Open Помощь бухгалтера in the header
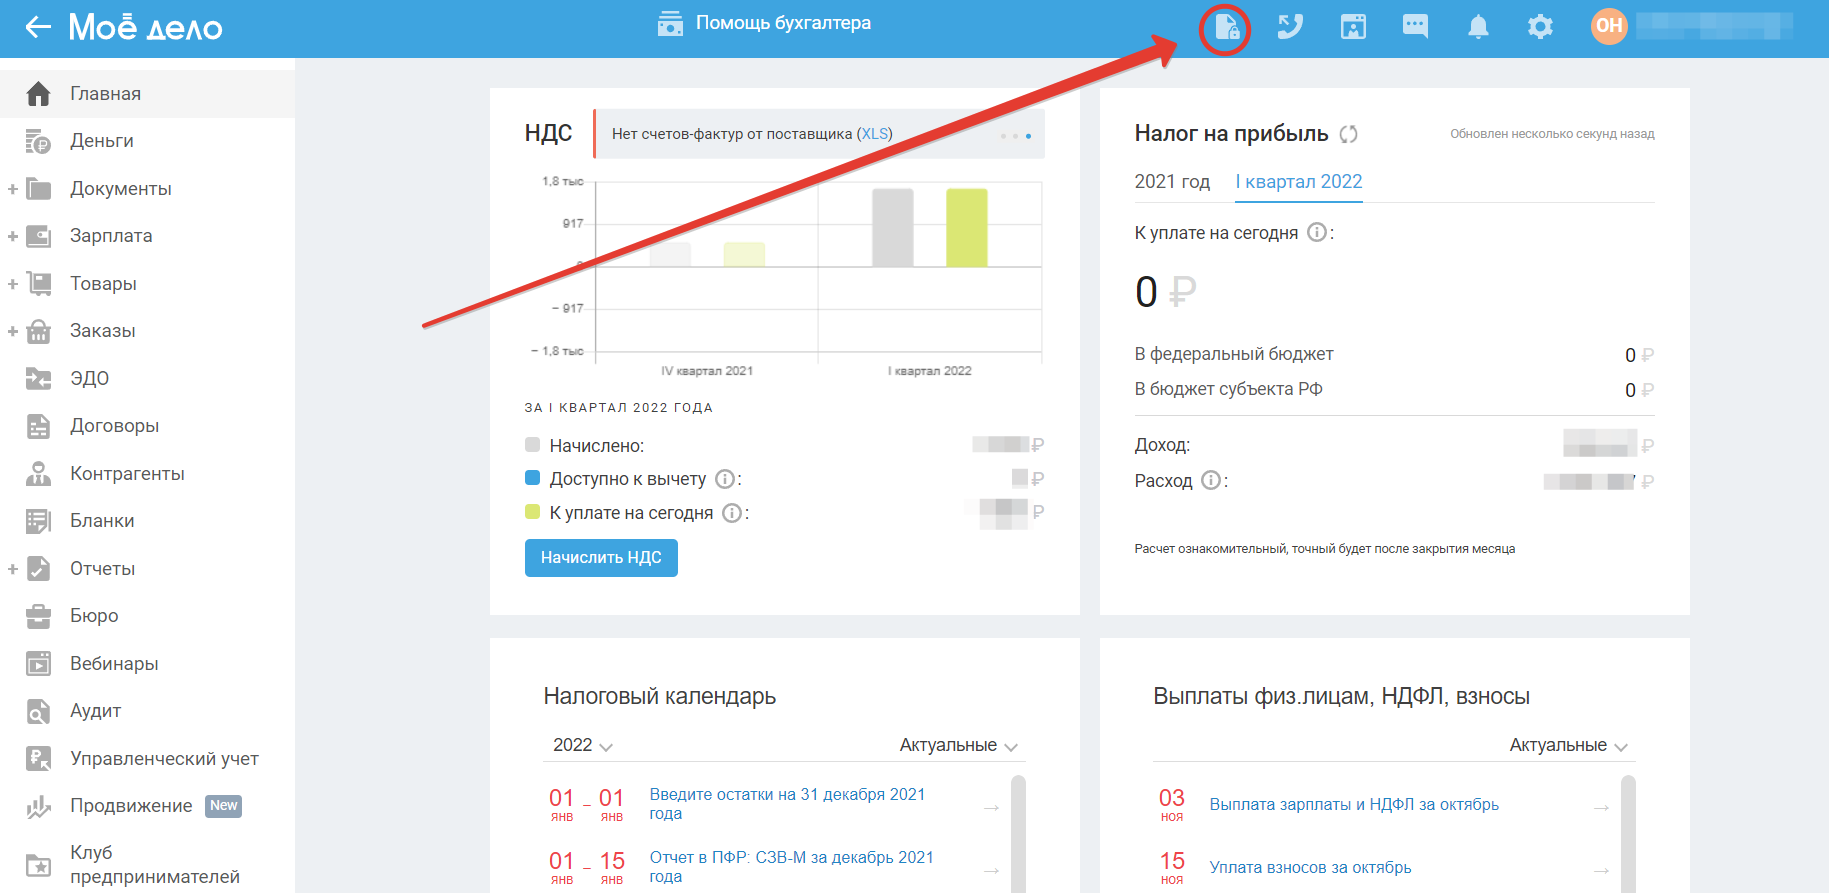 tap(765, 23)
